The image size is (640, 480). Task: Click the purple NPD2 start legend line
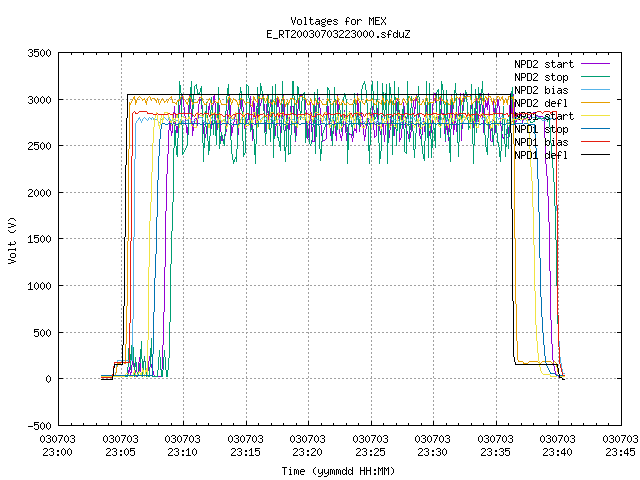coord(596,64)
